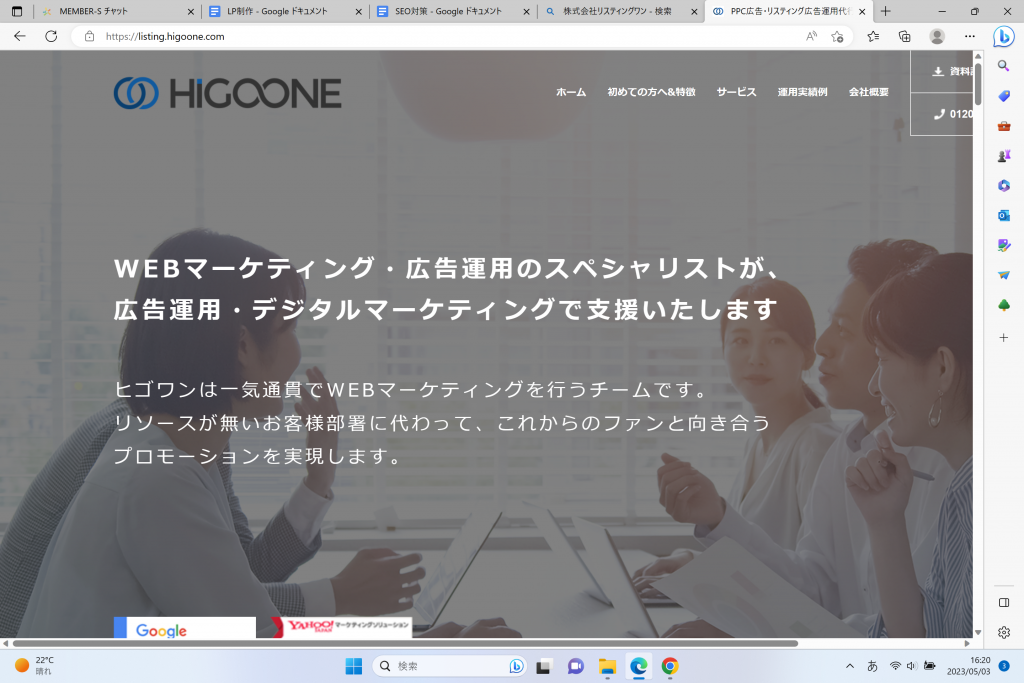Screen dimensions: 1024x683
Task: Open Edge Settings and more menu
Action: [969, 36]
